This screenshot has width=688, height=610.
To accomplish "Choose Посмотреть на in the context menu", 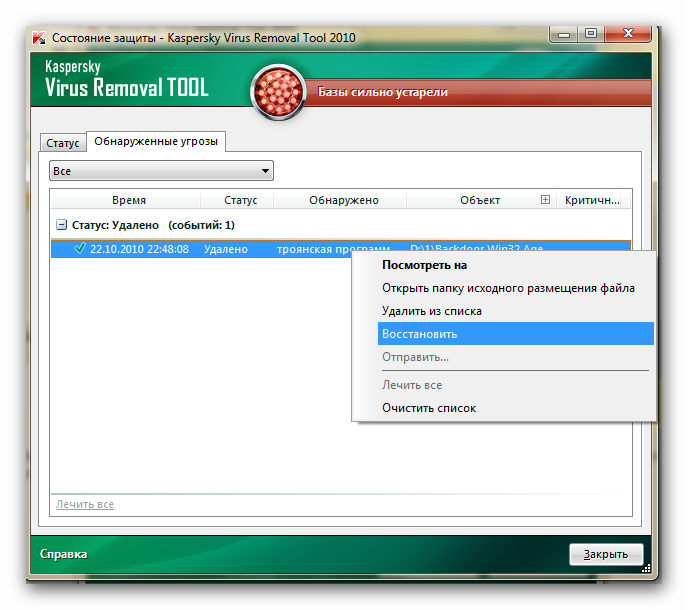I will pyautogui.click(x=424, y=265).
